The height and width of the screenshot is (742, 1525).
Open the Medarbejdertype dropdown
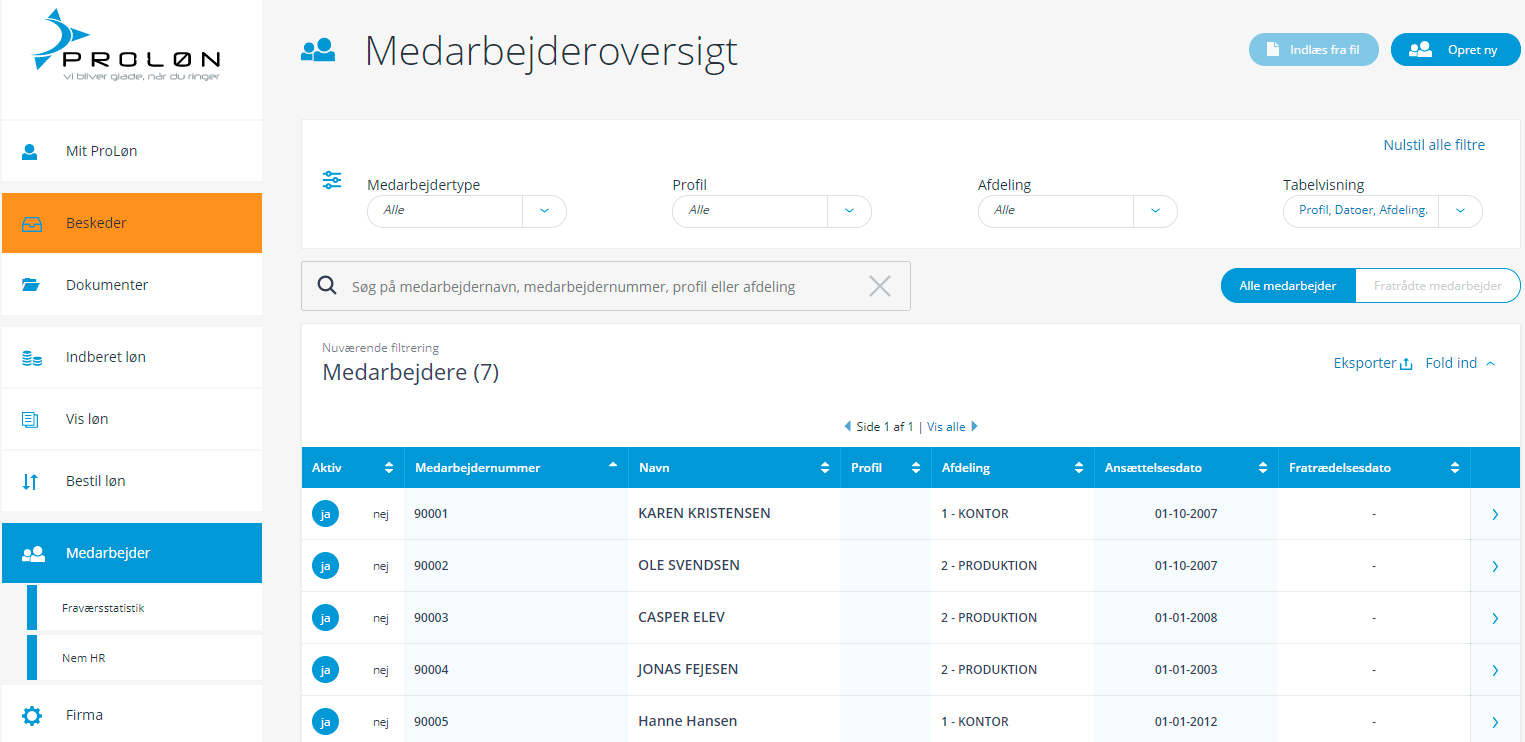pos(544,211)
